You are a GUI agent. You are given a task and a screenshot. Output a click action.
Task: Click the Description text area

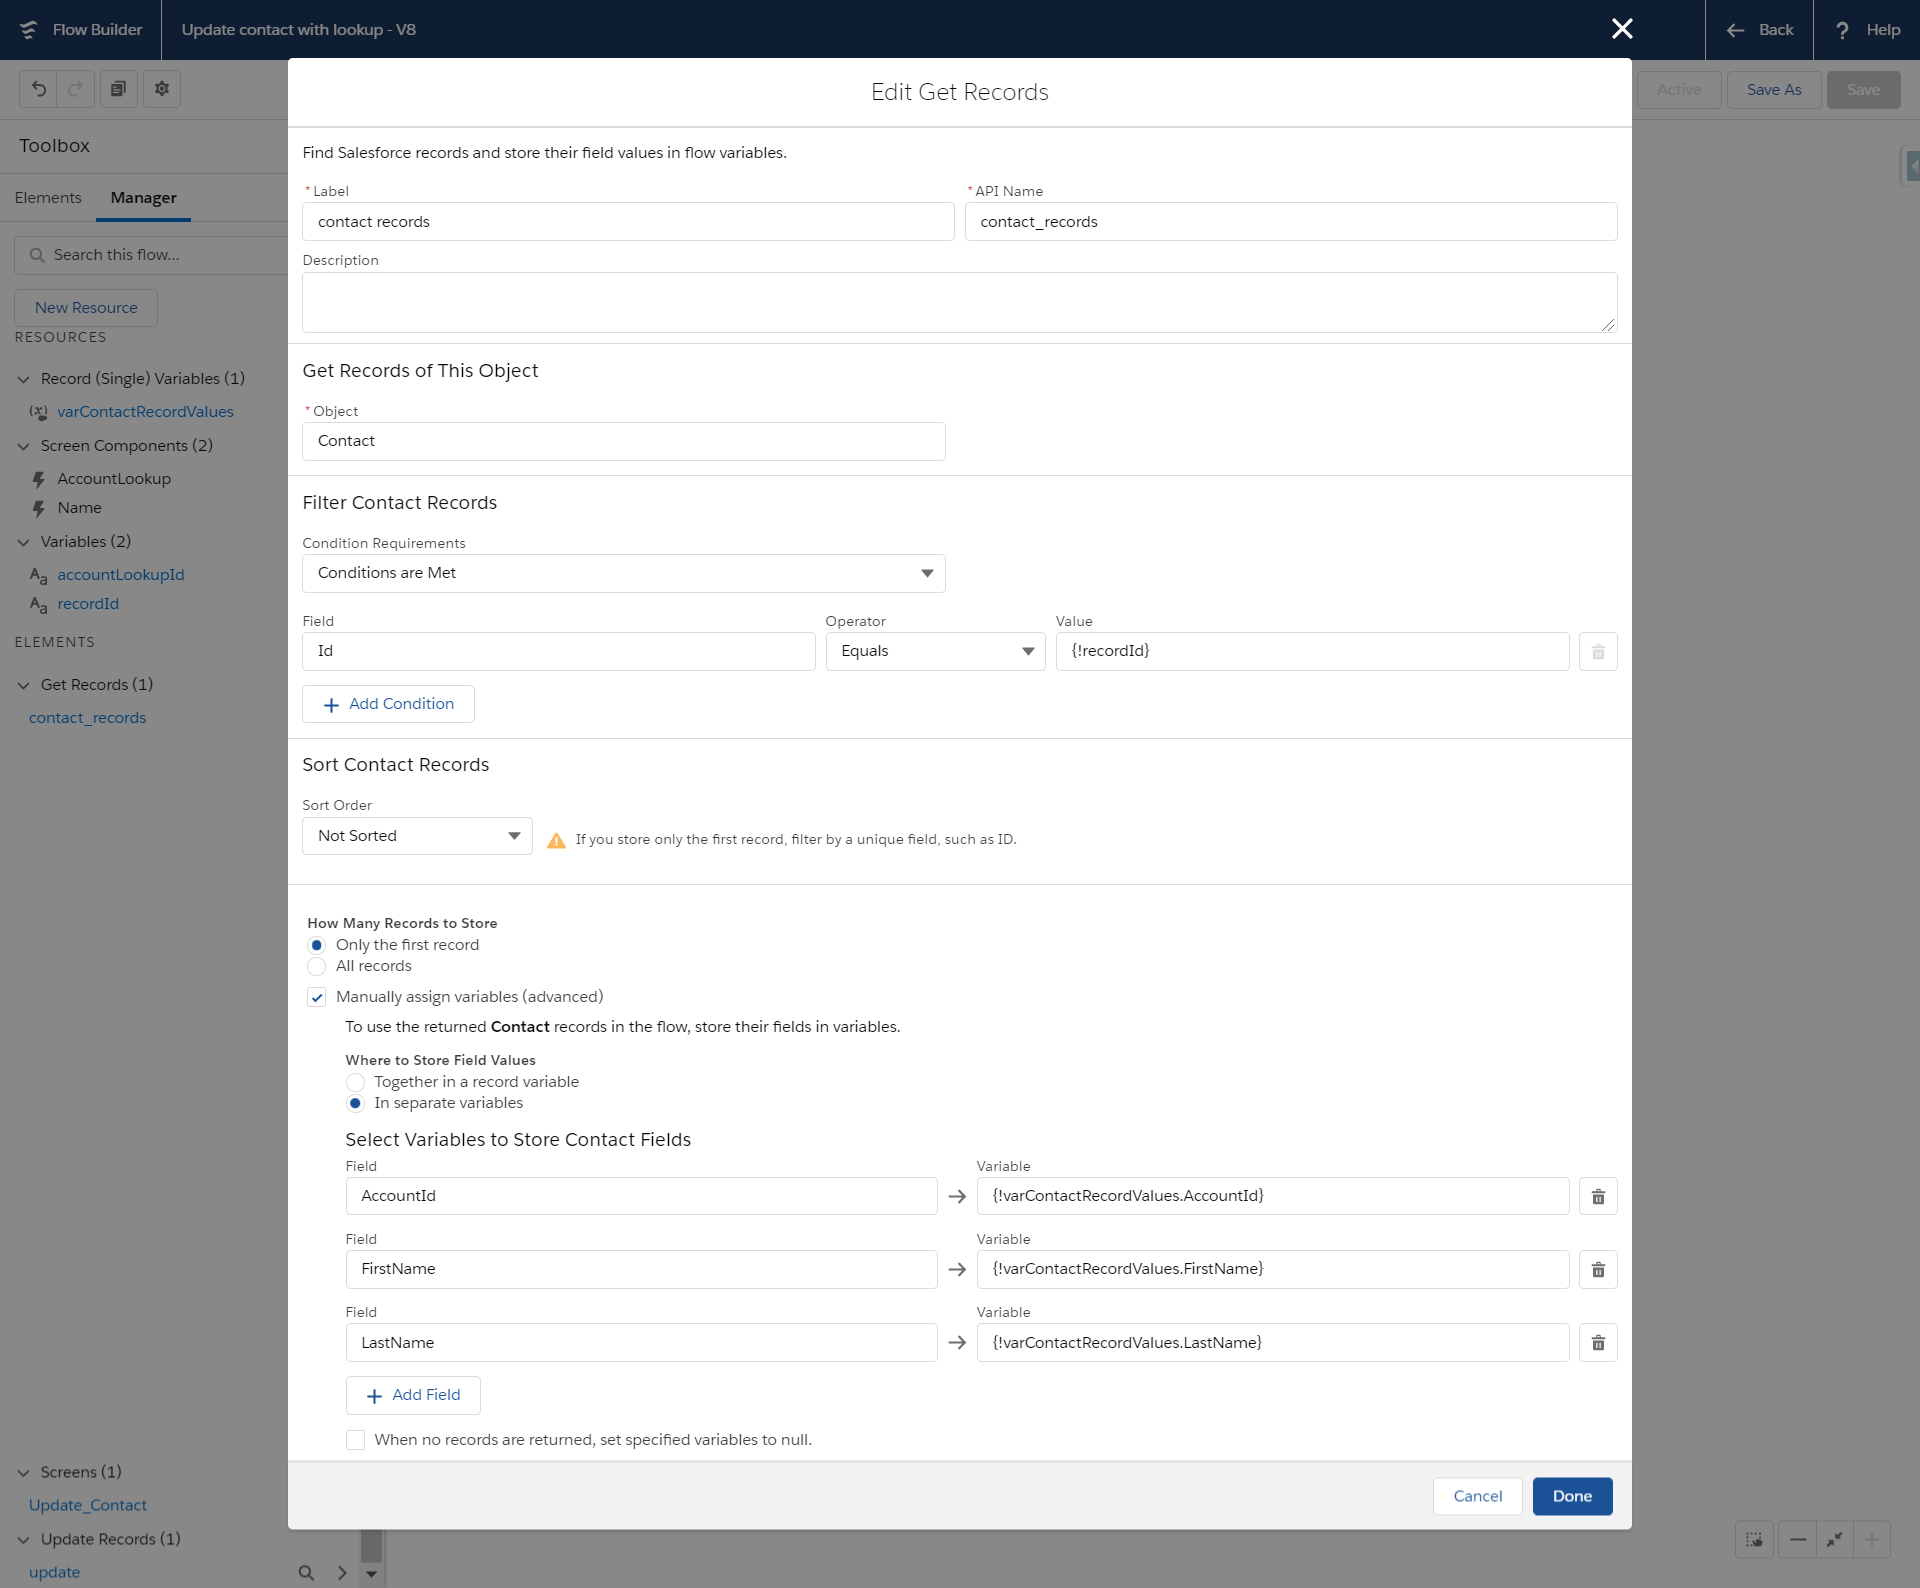click(x=960, y=303)
